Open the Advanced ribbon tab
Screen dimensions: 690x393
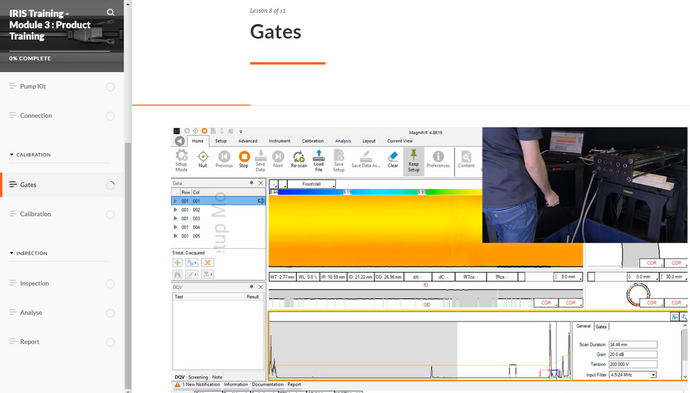coord(248,141)
